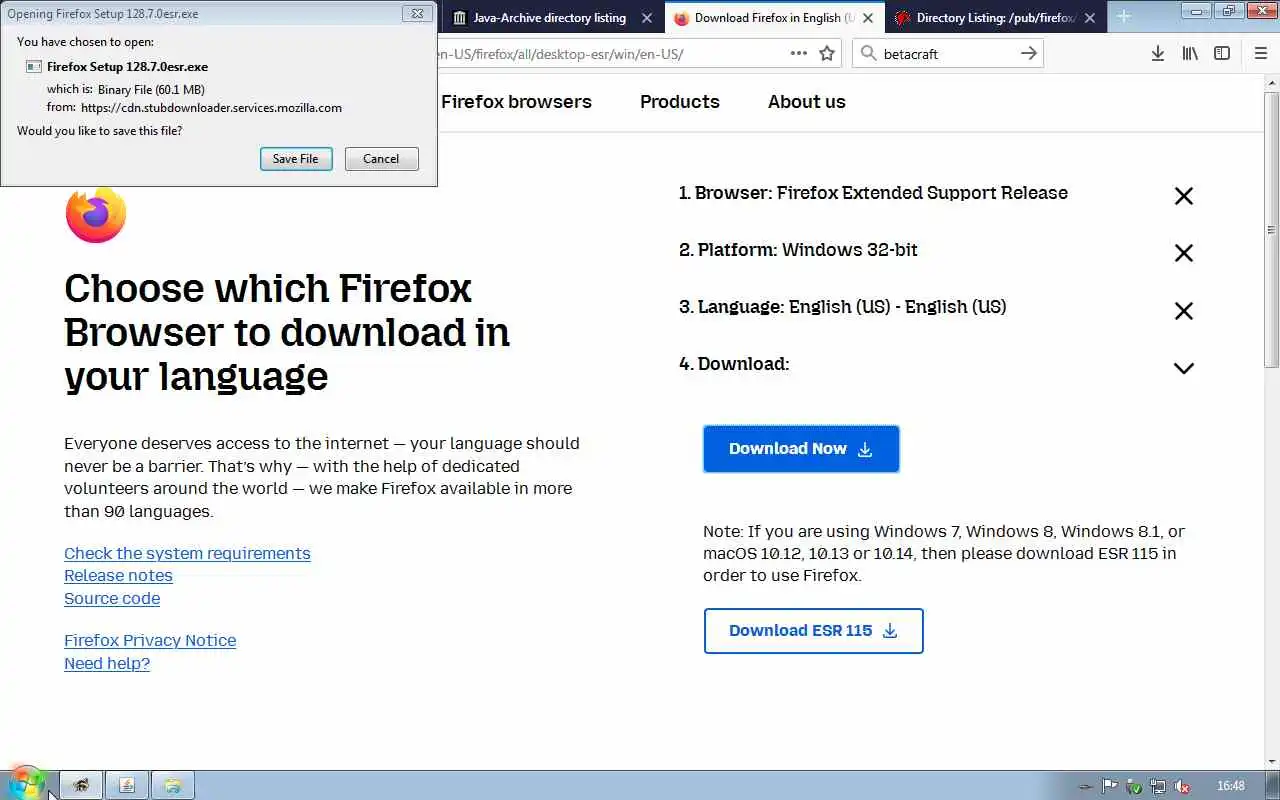Click the search go arrow
1280x800 pixels.
[x=1029, y=53]
